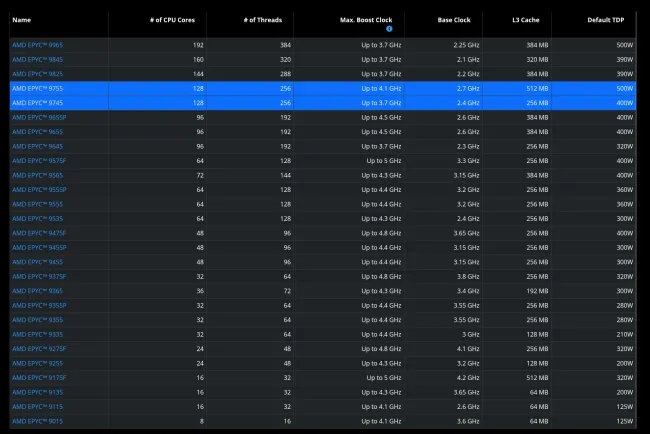
Task: Click the AMD EPYC 9365 link
Action: pyautogui.click(x=37, y=290)
